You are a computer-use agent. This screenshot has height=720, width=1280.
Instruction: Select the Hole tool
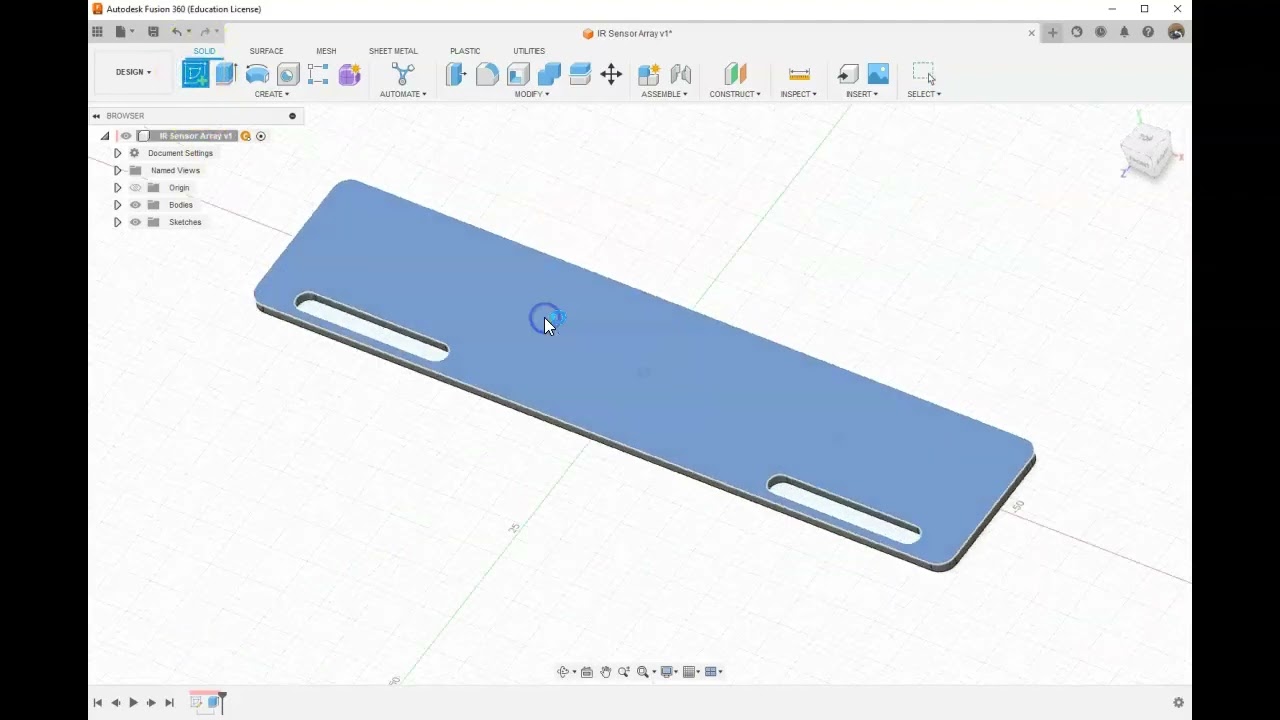coord(288,74)
